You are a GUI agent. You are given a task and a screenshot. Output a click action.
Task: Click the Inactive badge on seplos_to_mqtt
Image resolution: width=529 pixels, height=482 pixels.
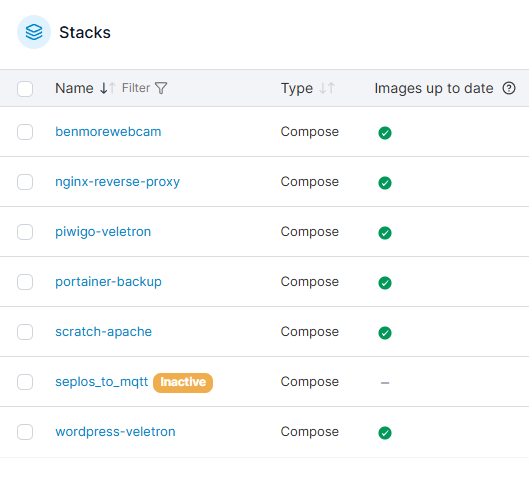pos(183,382)
